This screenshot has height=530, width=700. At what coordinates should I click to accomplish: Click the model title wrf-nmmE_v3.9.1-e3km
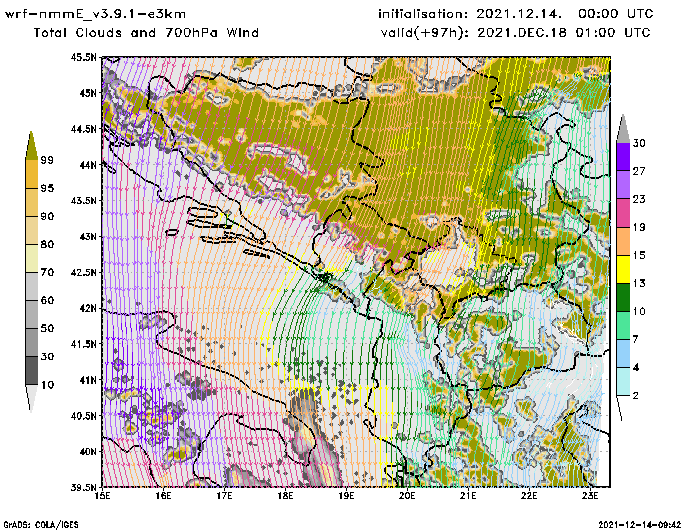coord(95,14)
